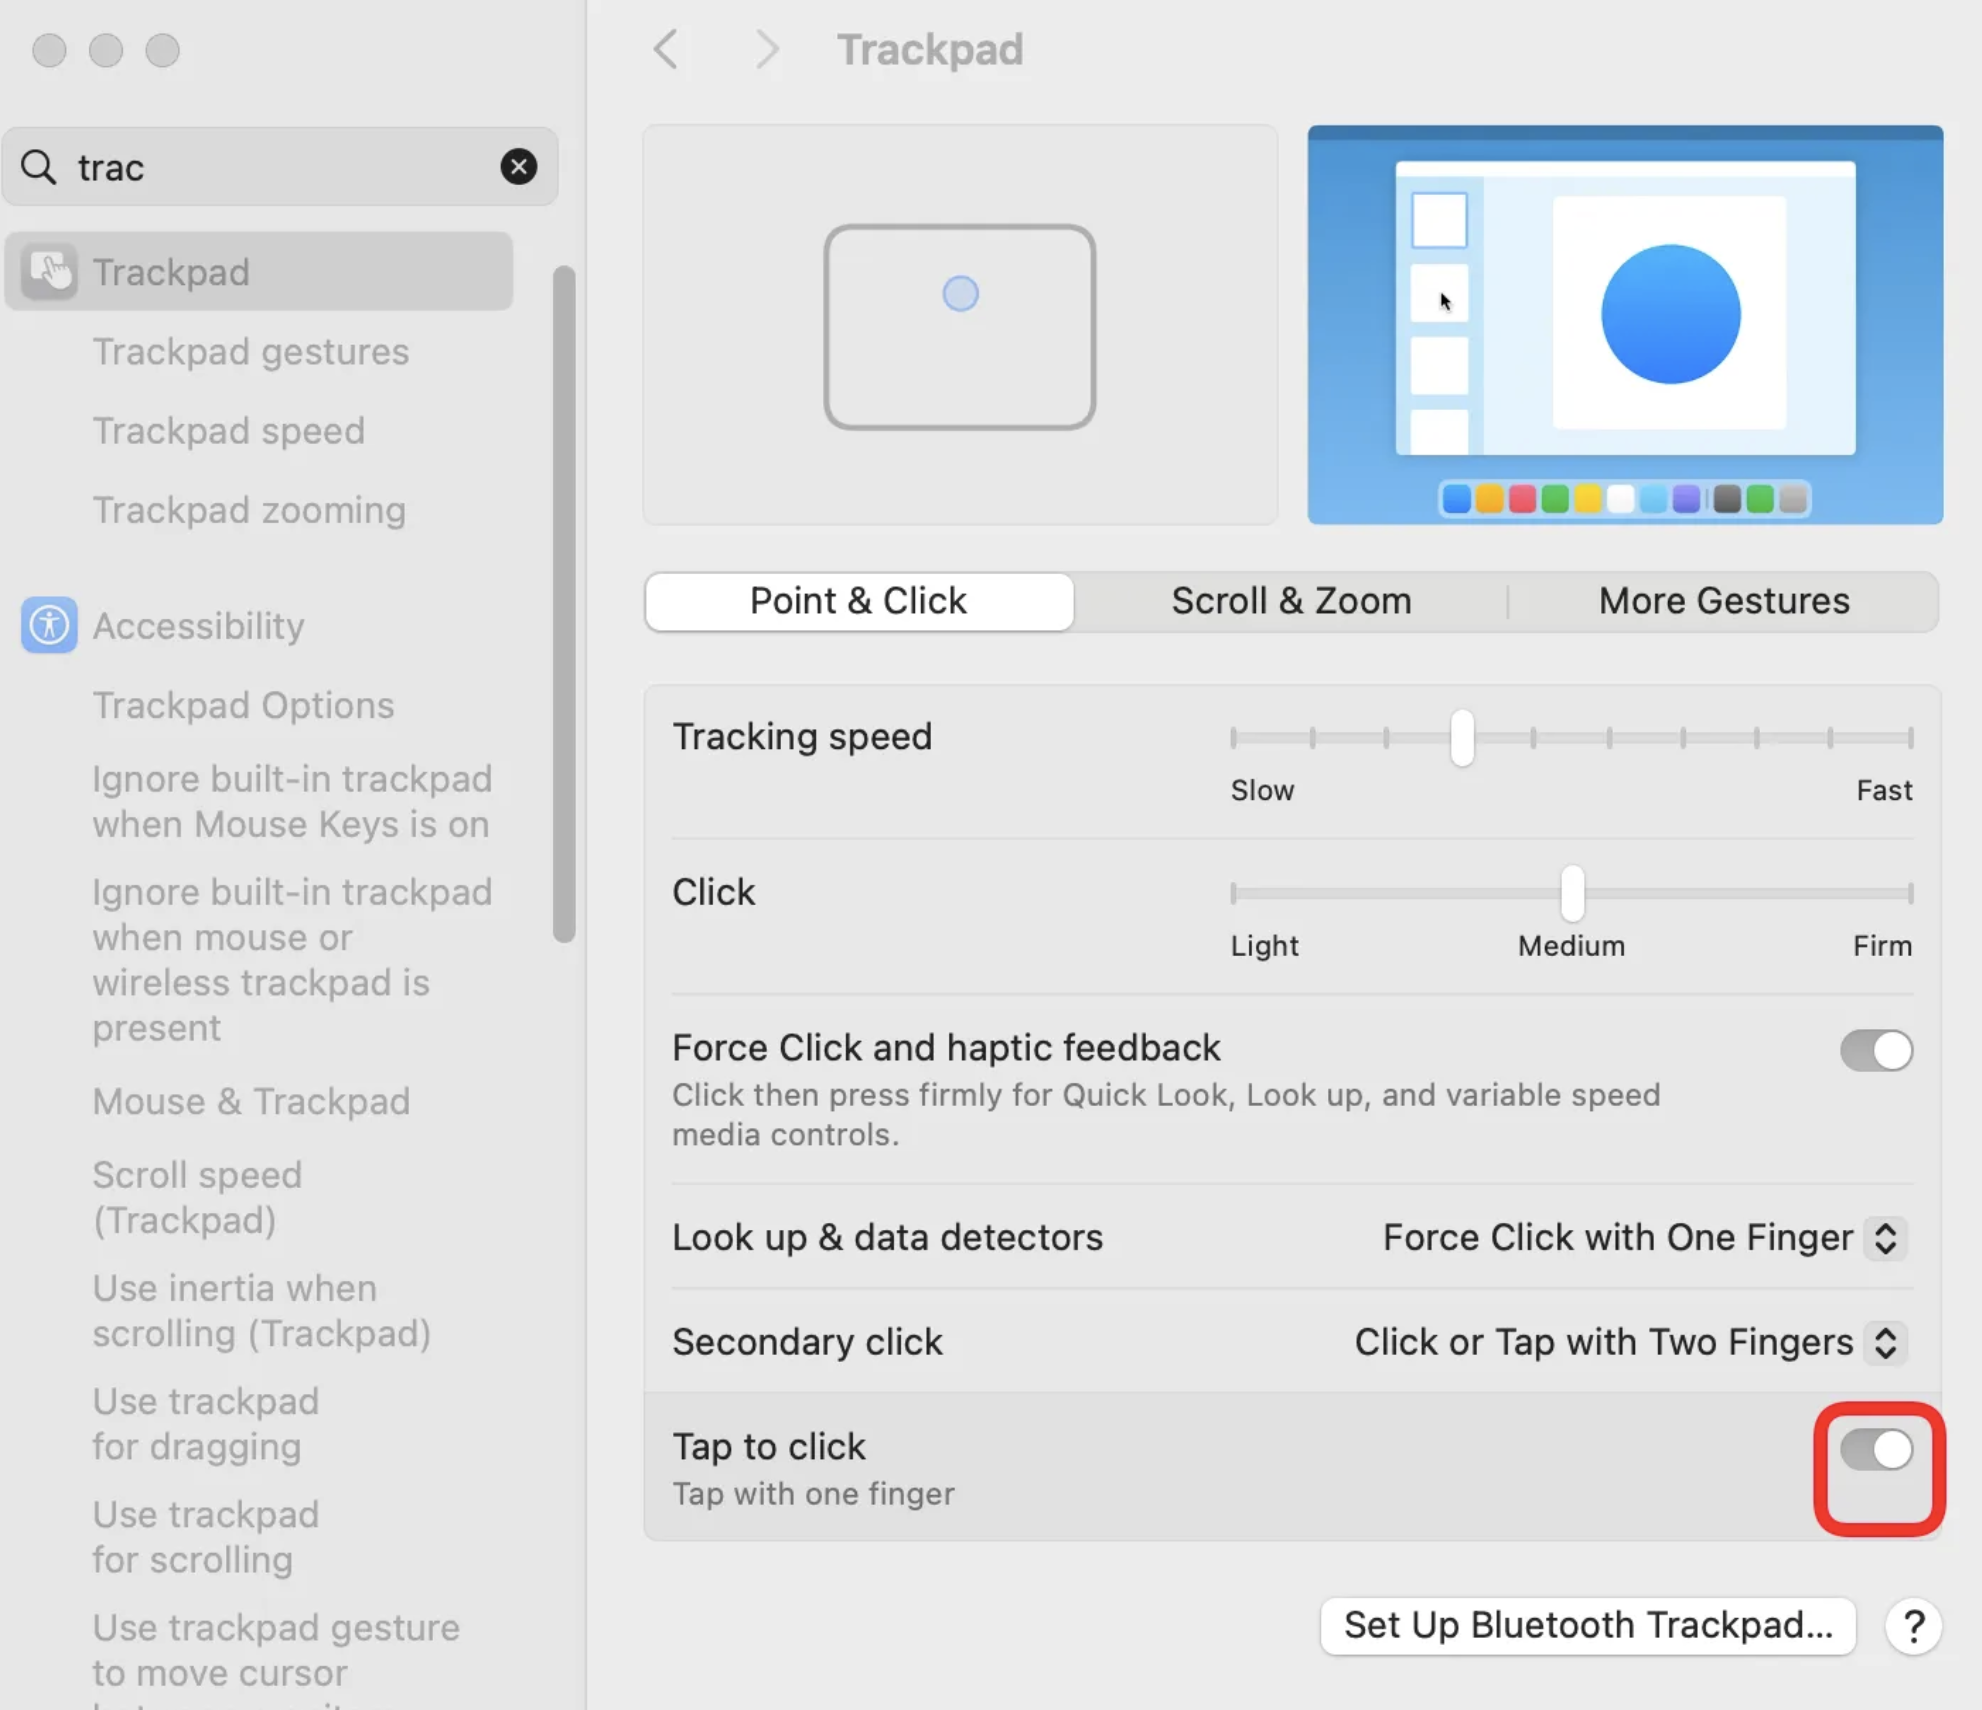Click the trackpad gesture preview illustration
This screenshot has width=1982, height=1710.
959,326
